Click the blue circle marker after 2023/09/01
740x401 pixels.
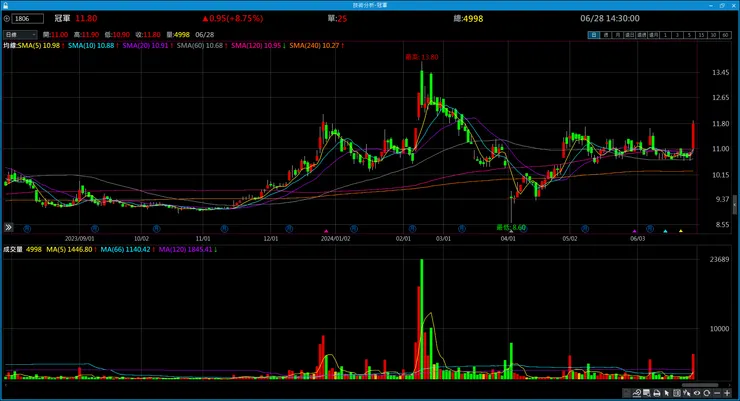coord(95,228)
